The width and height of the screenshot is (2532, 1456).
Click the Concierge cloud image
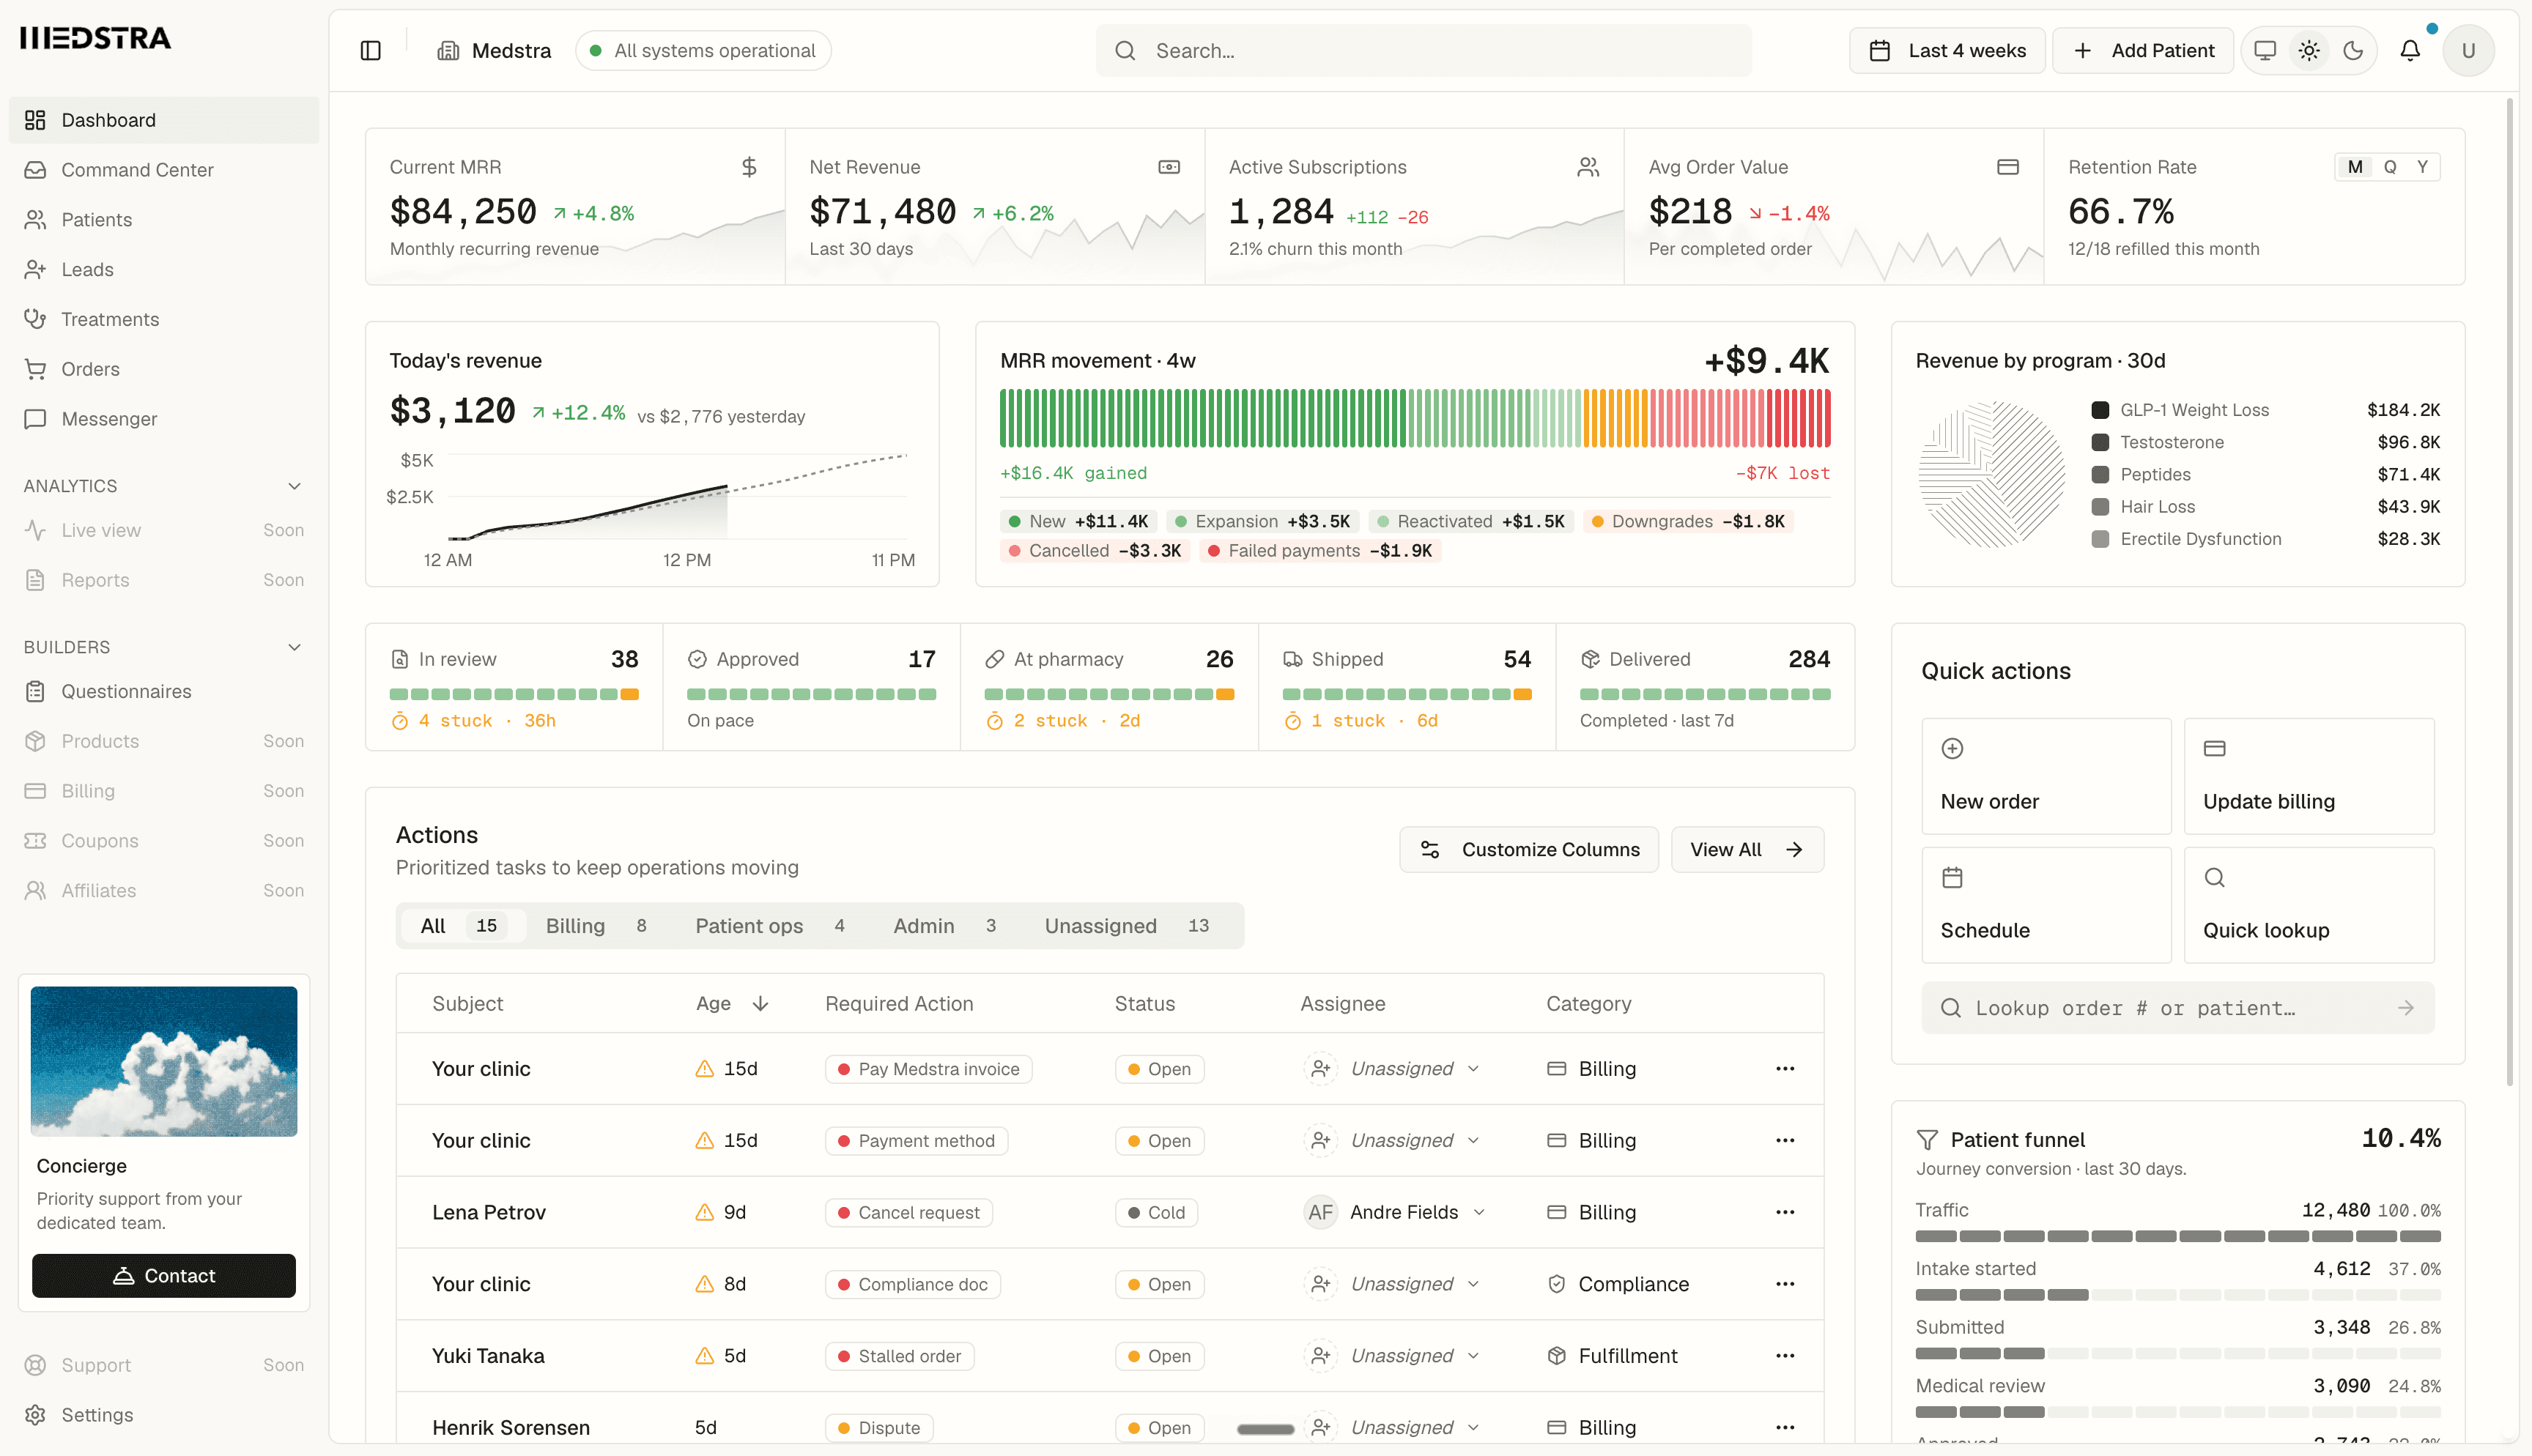(164, 1061)
